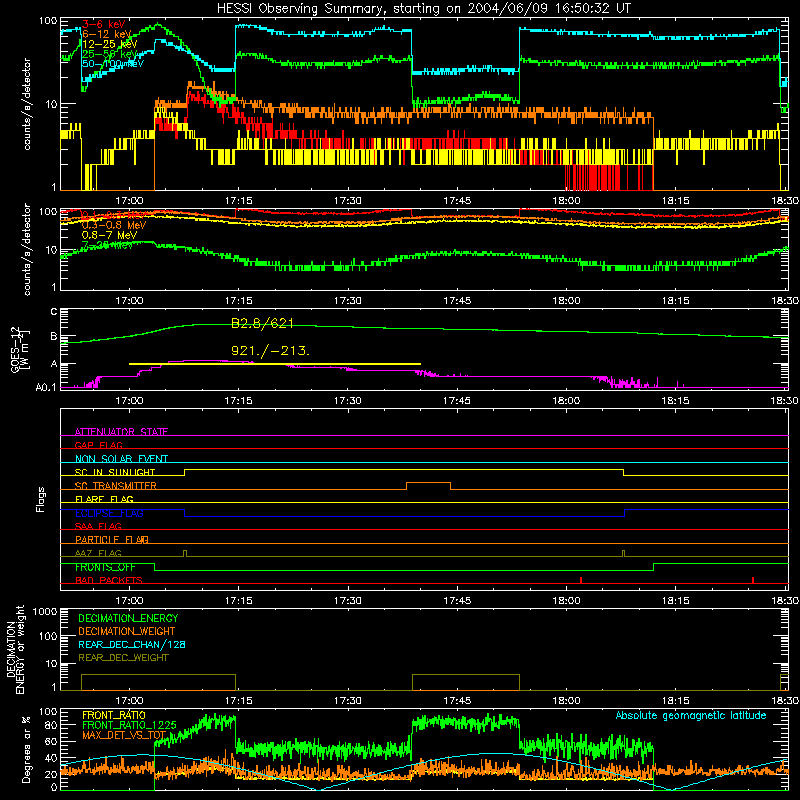The width and height of the screenshot is (800, 800).
Task: Click the DECIMATION ENERGY or weight axis title
Action: pyautogui.click(x=15, y=649)
